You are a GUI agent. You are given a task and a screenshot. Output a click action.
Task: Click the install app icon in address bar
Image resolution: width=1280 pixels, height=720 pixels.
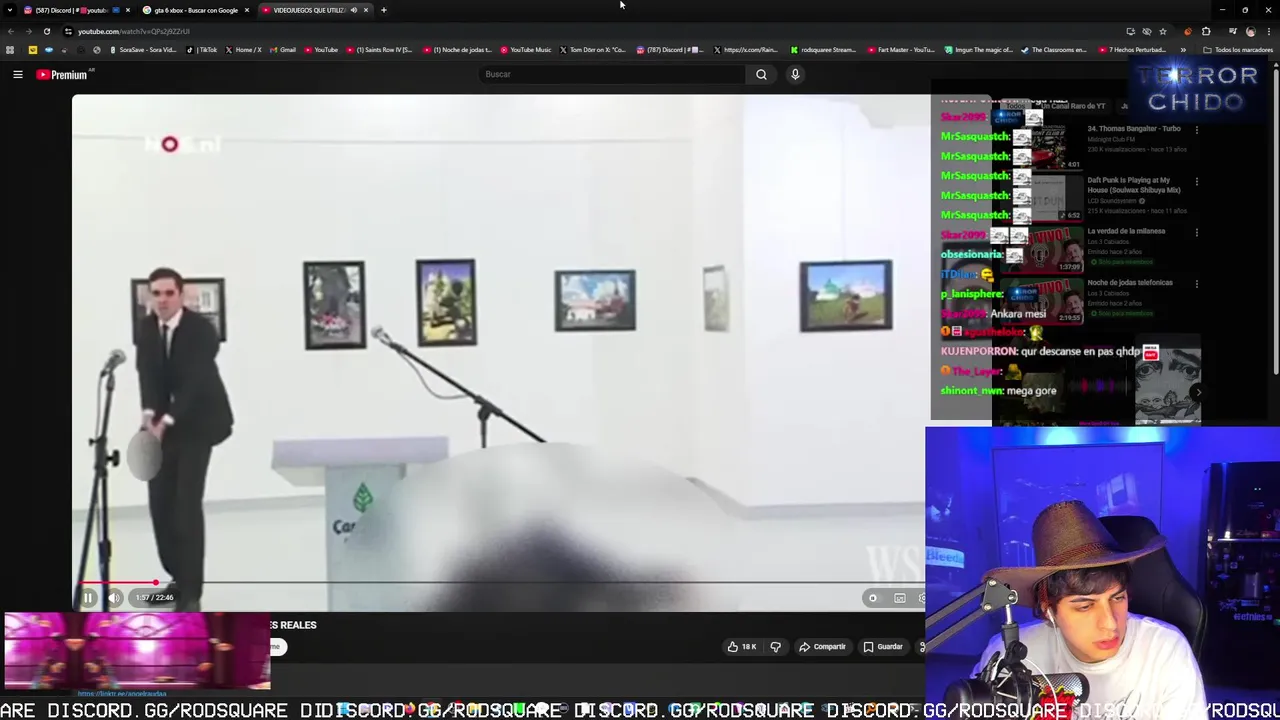pyautogui.click(x=1130, y=31)
